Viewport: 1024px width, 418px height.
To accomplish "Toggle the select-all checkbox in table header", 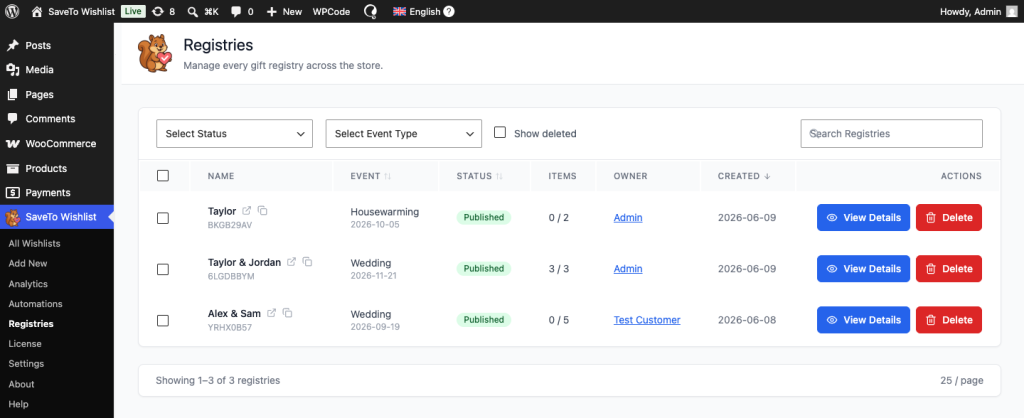I will [163, 176].
